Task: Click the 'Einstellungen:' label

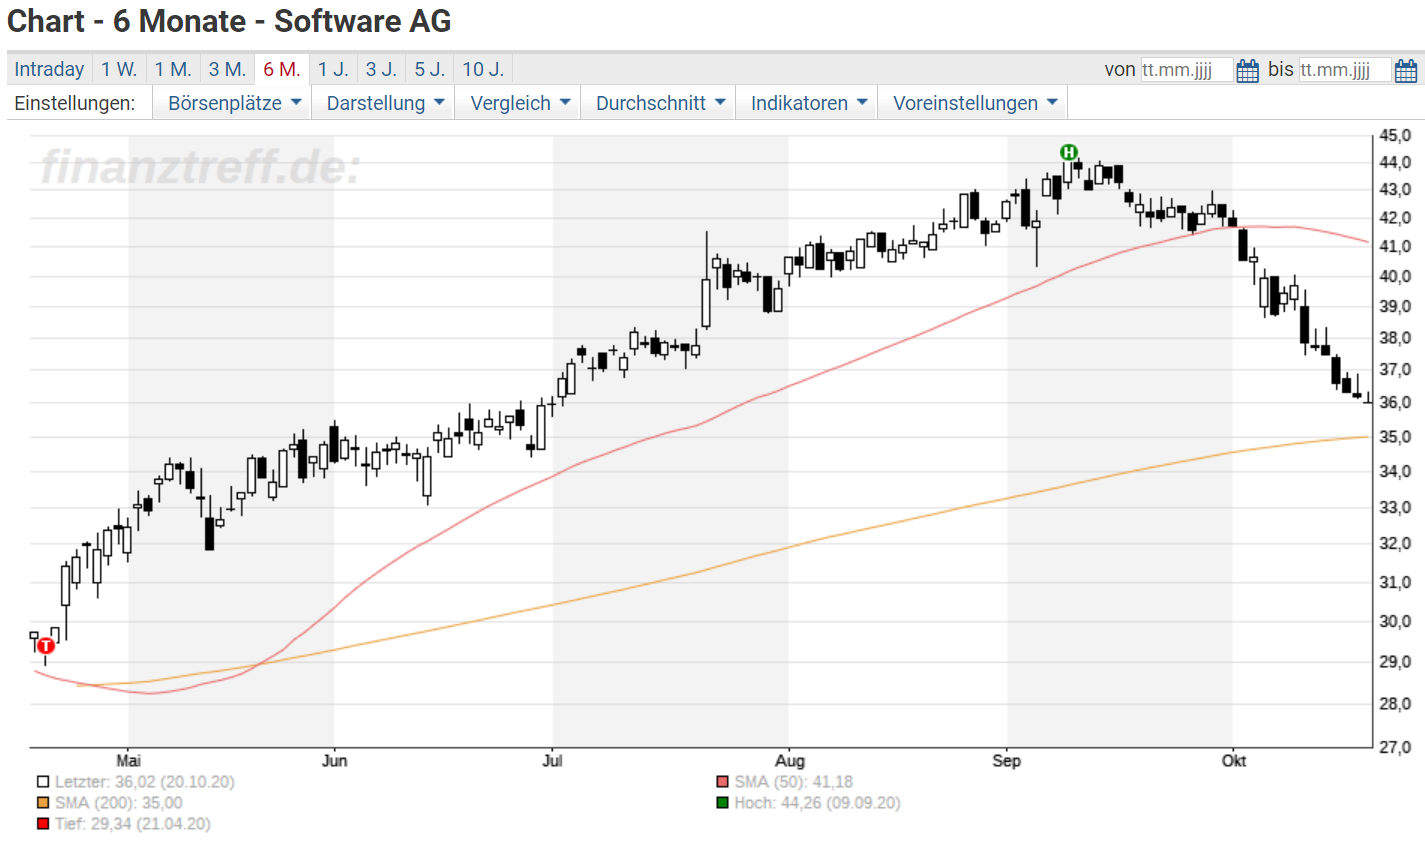Action: coord(75,103)
